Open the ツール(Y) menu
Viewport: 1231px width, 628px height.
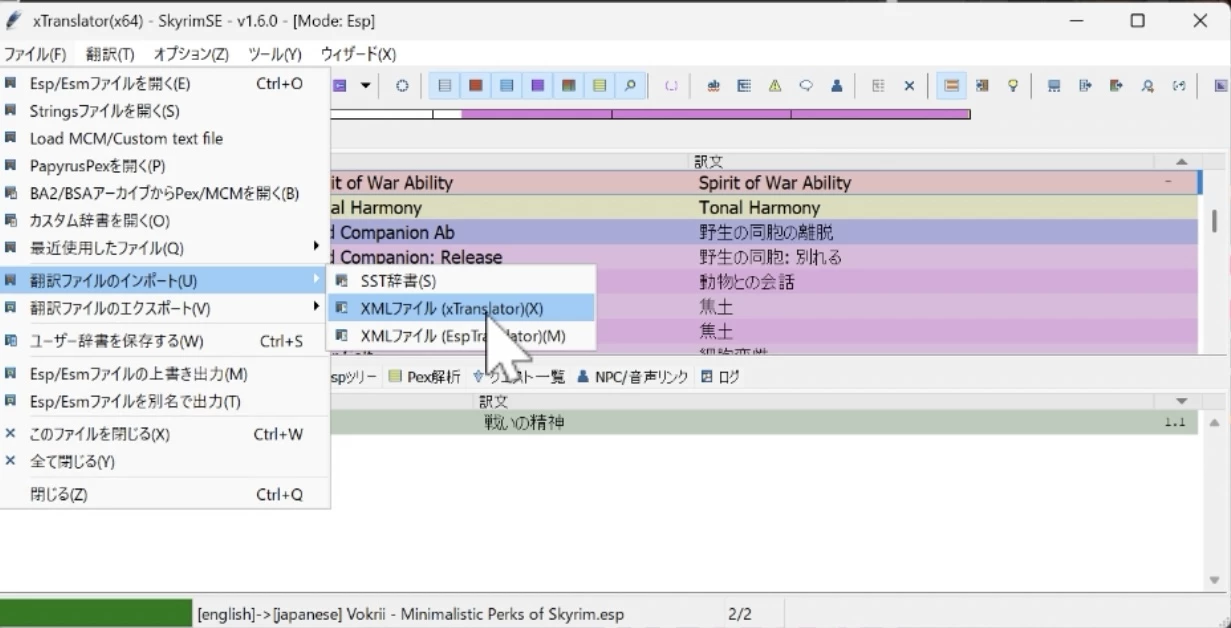coord(274,54)
